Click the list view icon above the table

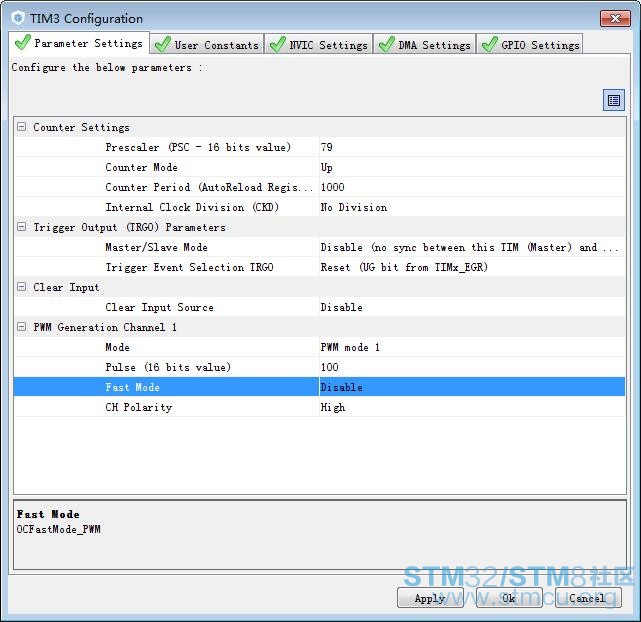coord(614,100)
